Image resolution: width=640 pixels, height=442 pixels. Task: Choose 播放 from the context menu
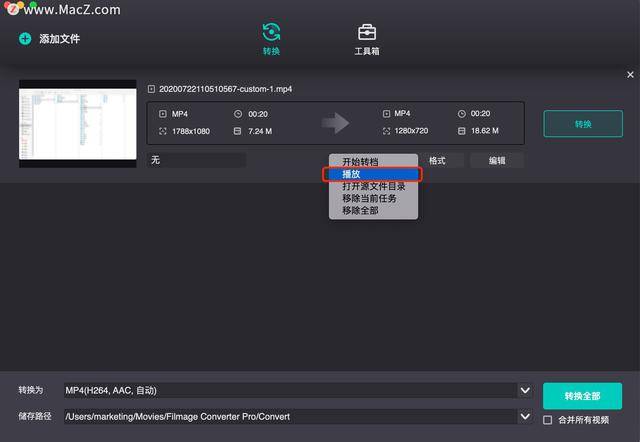coord(372,174)
